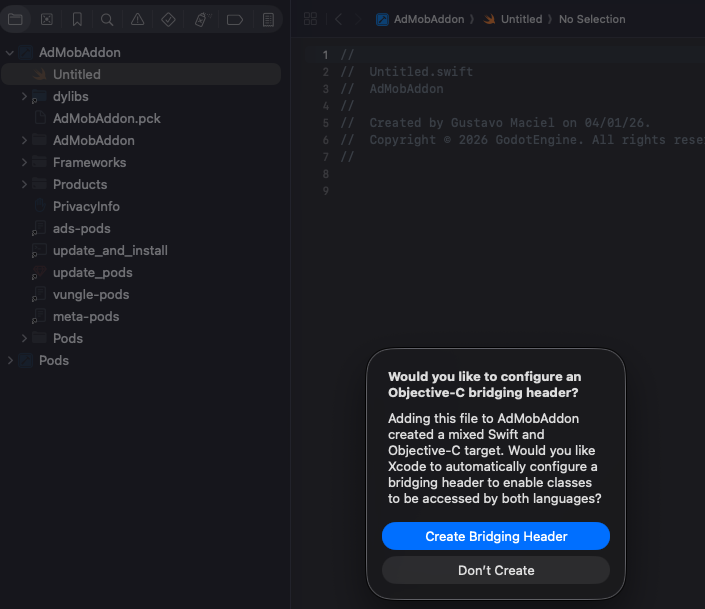Open the Breakpoint navigator
The height and width of the screenshot is (609, 705).
[234, 19]
